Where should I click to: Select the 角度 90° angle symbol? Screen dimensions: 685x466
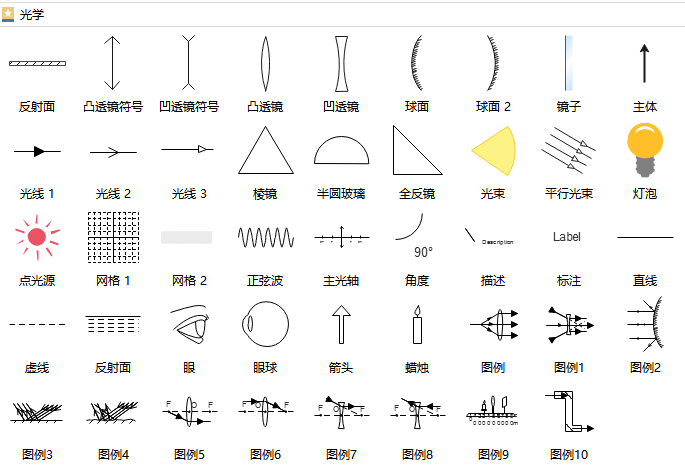[x=414, y=236]
